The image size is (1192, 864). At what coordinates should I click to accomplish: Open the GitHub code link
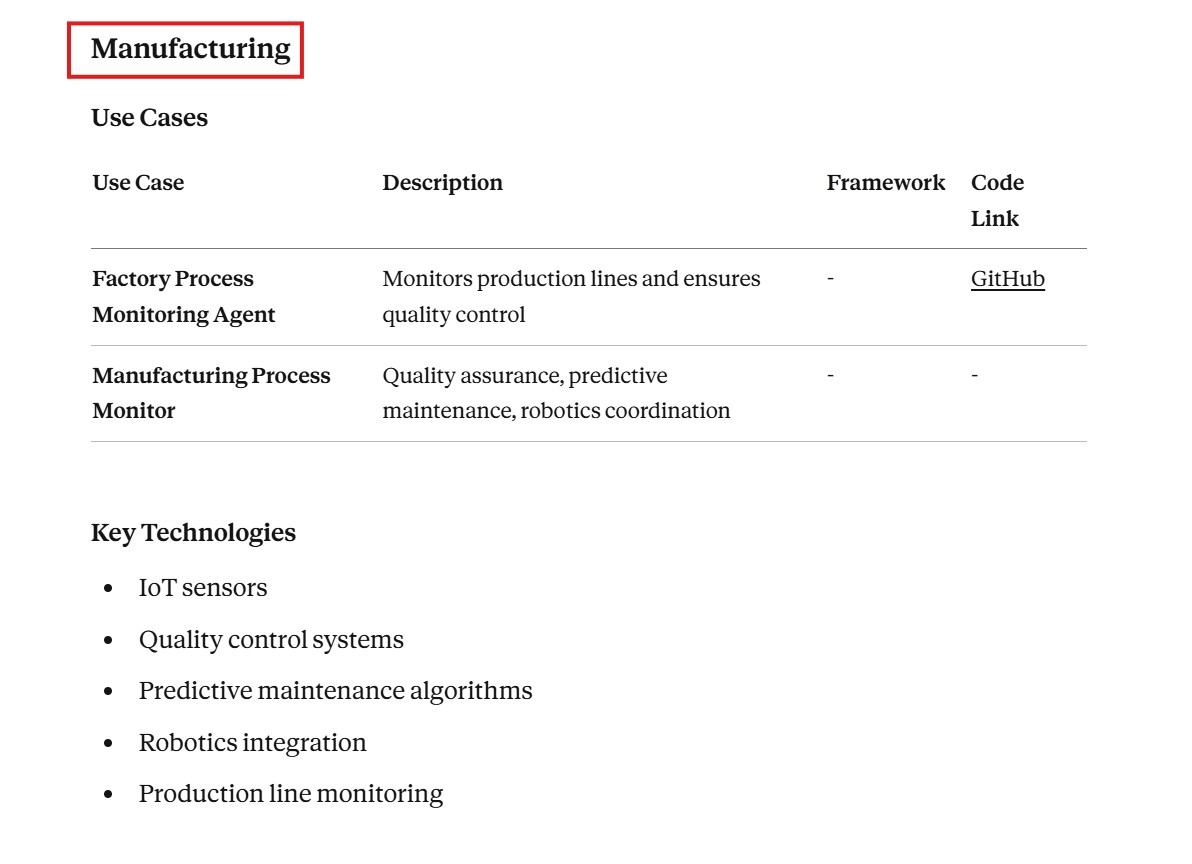[x=1007, y=279]
